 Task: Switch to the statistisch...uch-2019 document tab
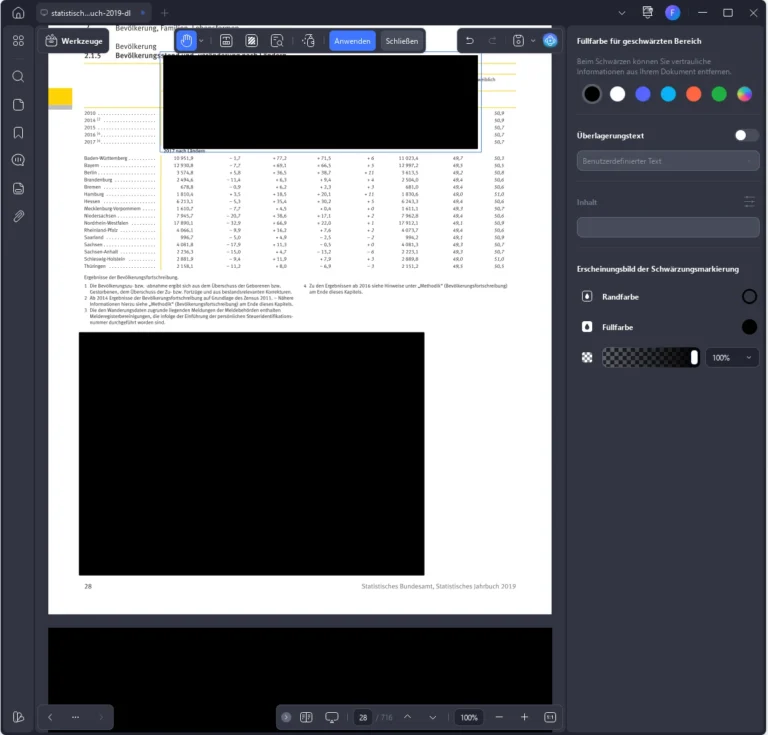pos(85,13)
